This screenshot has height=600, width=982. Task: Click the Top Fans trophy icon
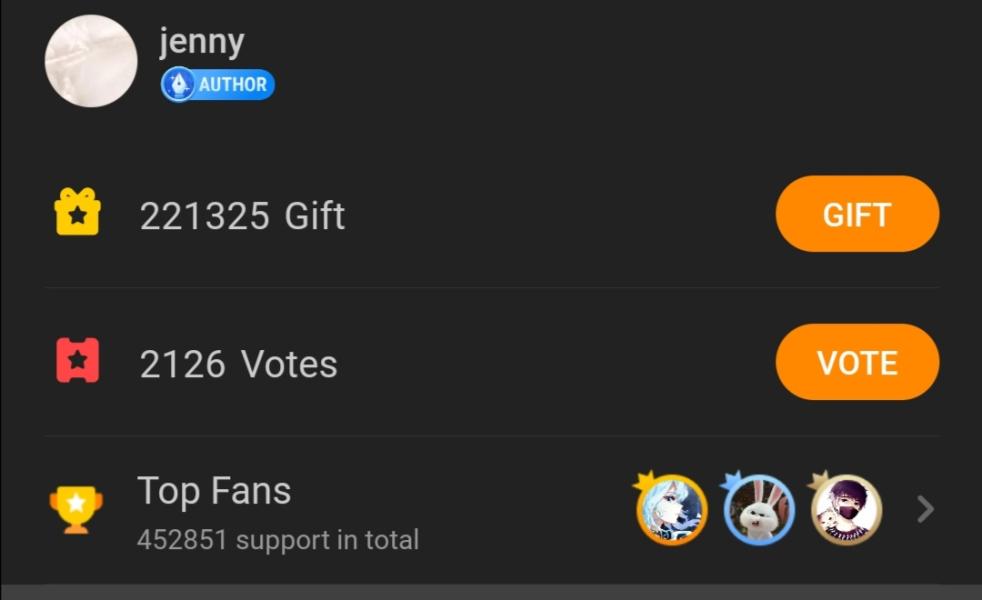click(76, 509)
